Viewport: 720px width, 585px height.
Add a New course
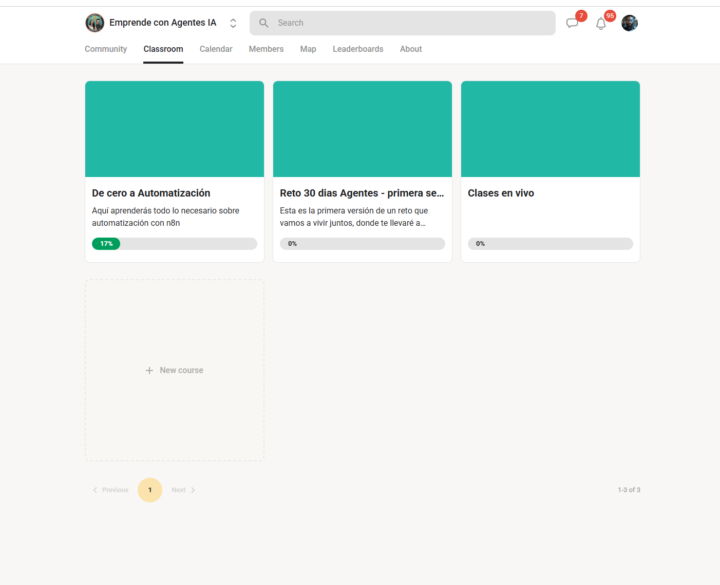pyautogui.click(x=174, y=370)
